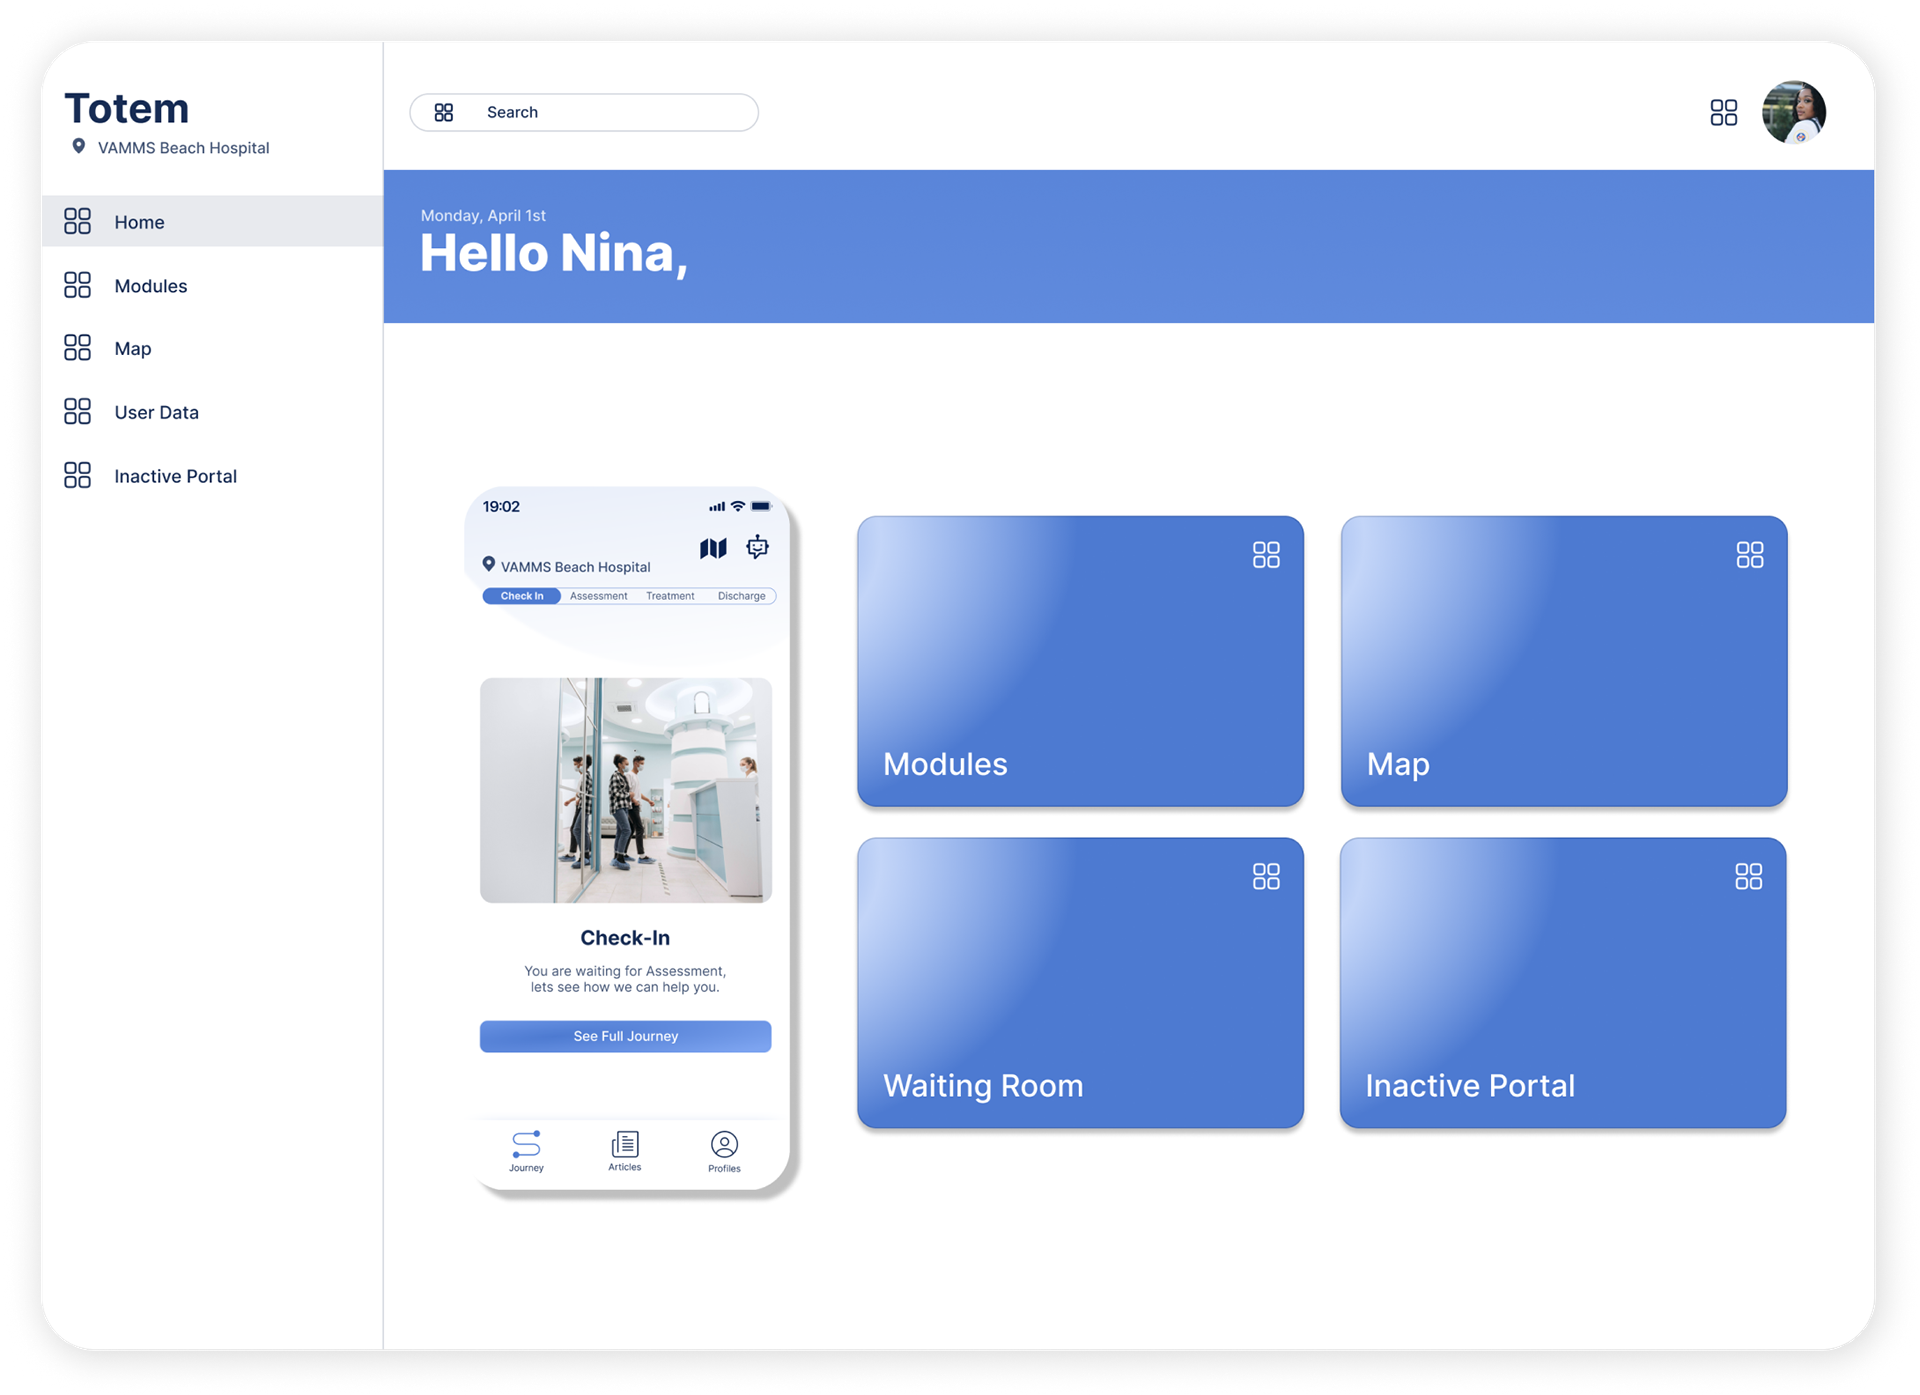This screenshot has height=1395, width=1920.
Task: Click the grid icon on the Modules card
Action: (x=1266, y=555)
